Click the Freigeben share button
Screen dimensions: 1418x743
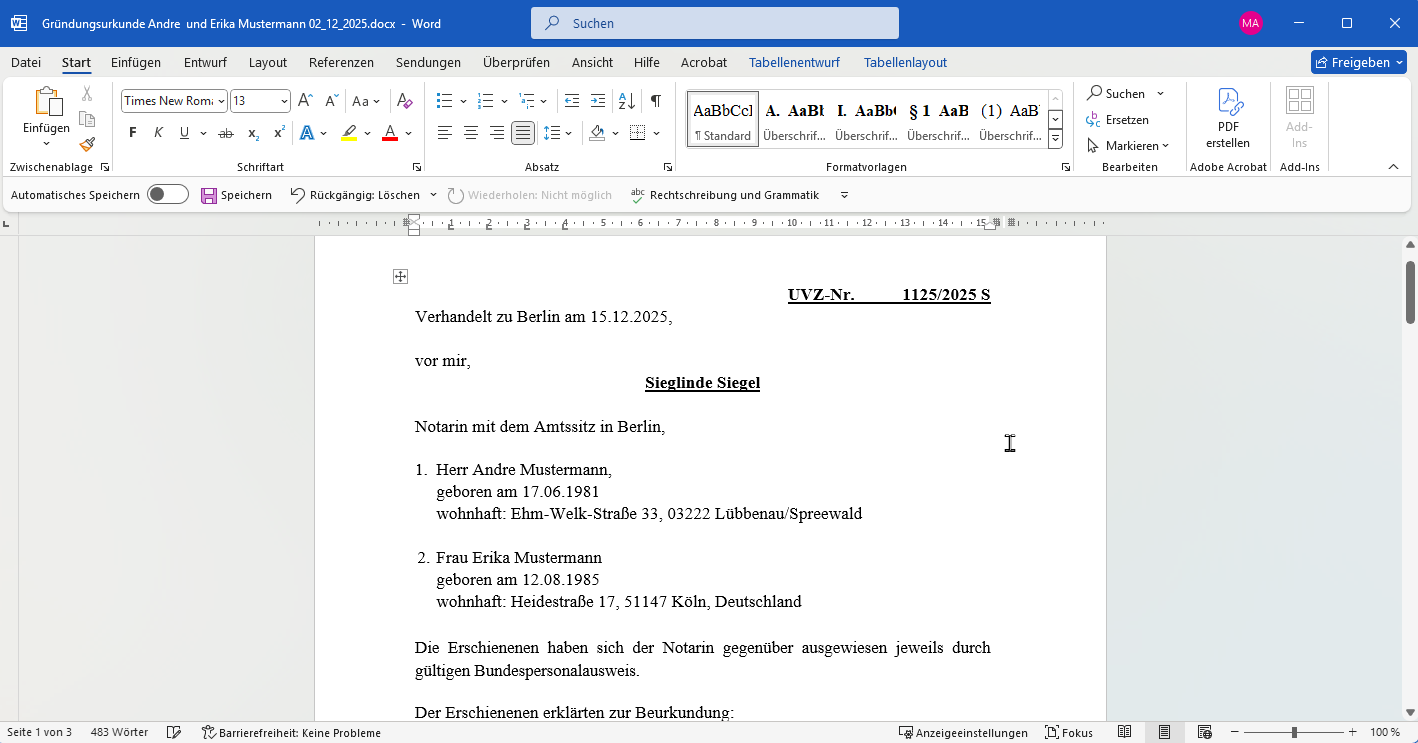pos(1356,62)
